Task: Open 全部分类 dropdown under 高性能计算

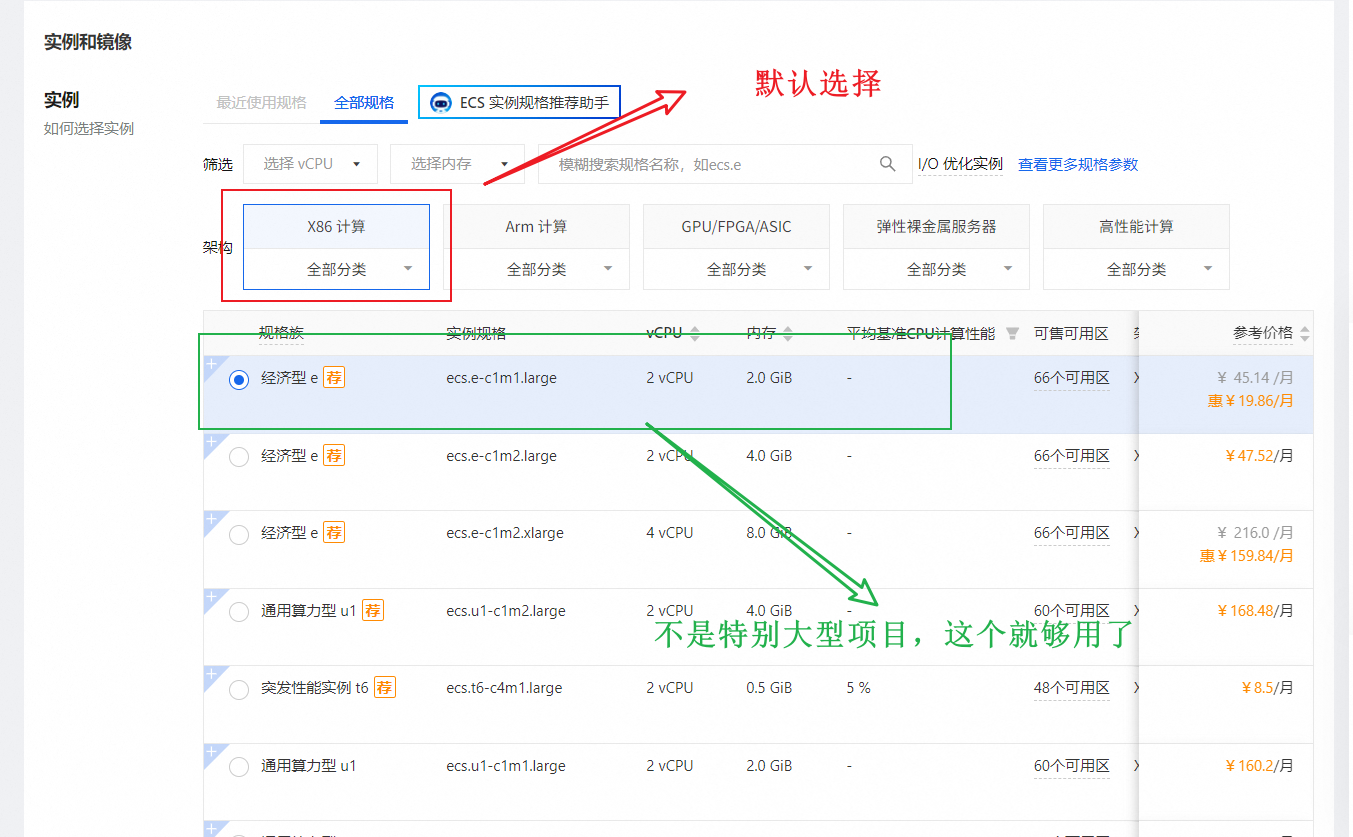Action: pyautogui.click(x=1136, y=269)
